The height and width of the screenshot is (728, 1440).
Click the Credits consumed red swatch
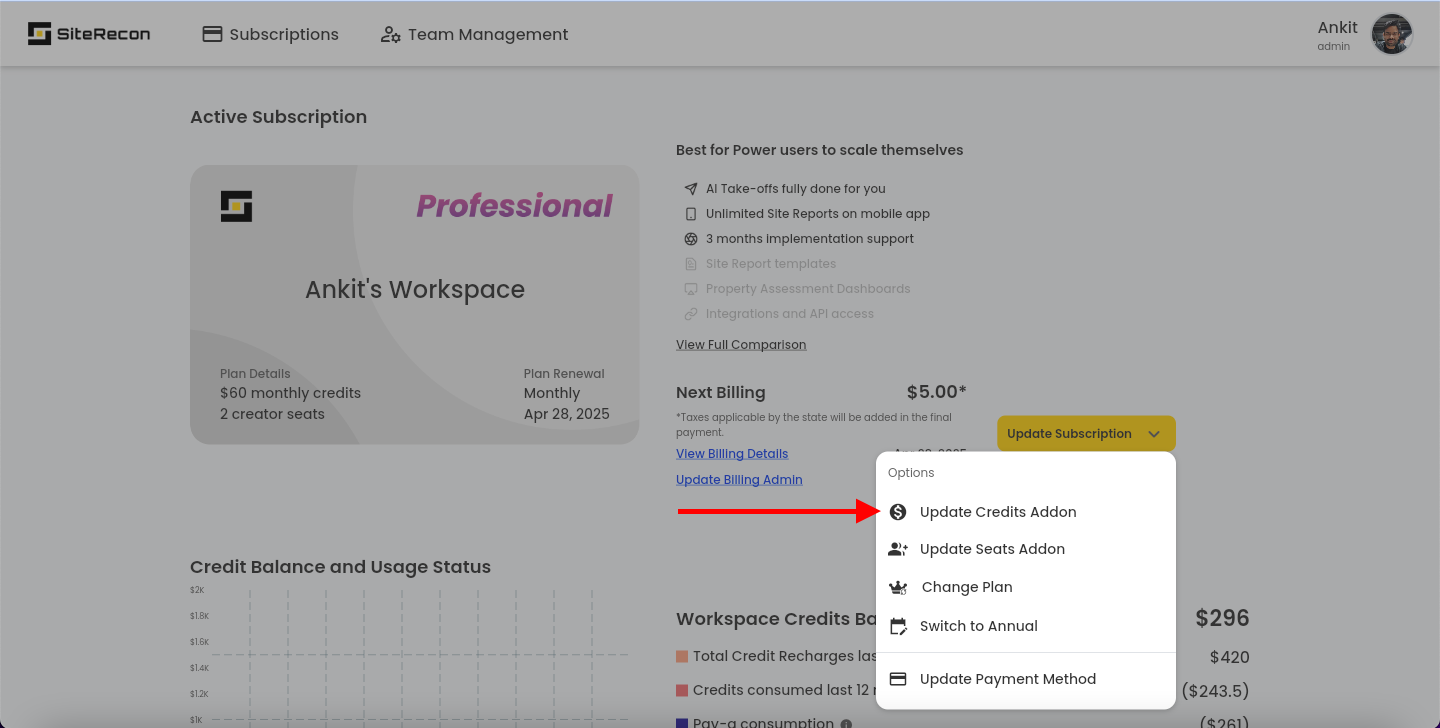(682, 690)
